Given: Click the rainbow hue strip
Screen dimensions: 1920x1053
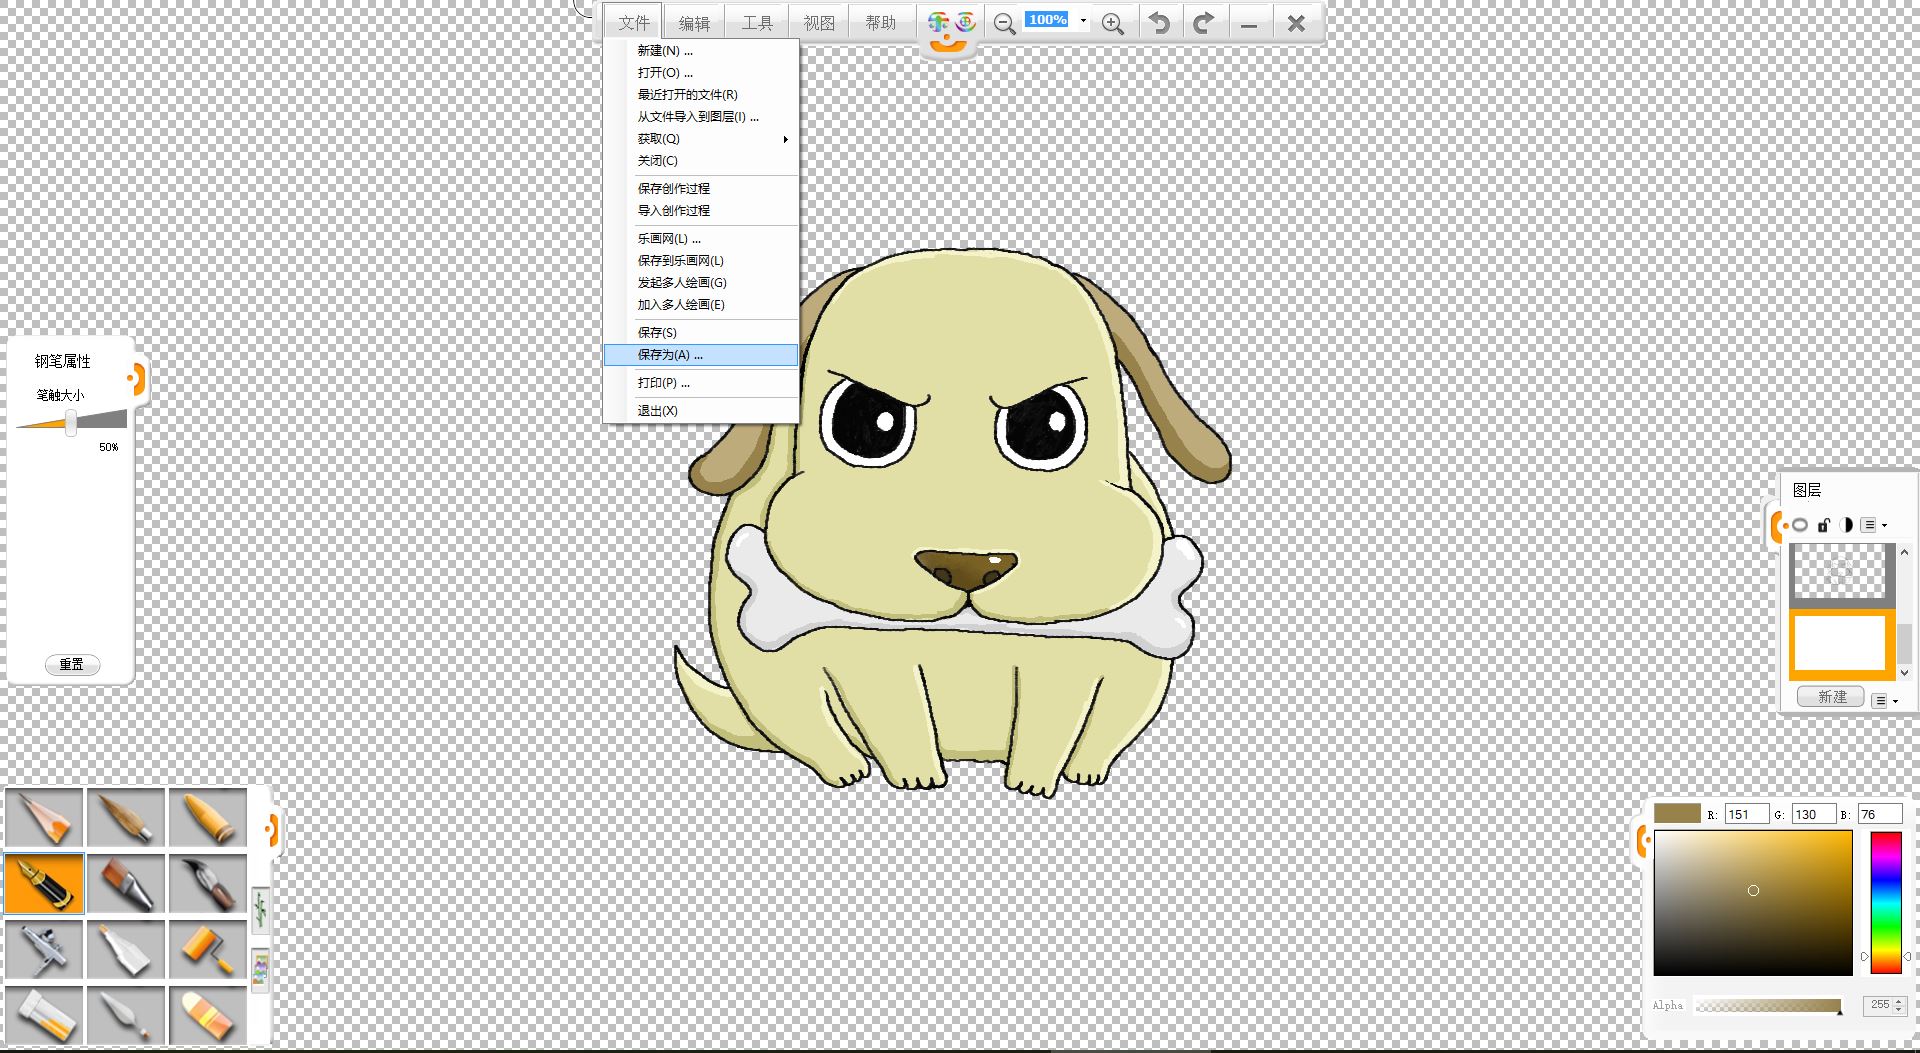Looking at the screenshot, I should (1886, 902).
